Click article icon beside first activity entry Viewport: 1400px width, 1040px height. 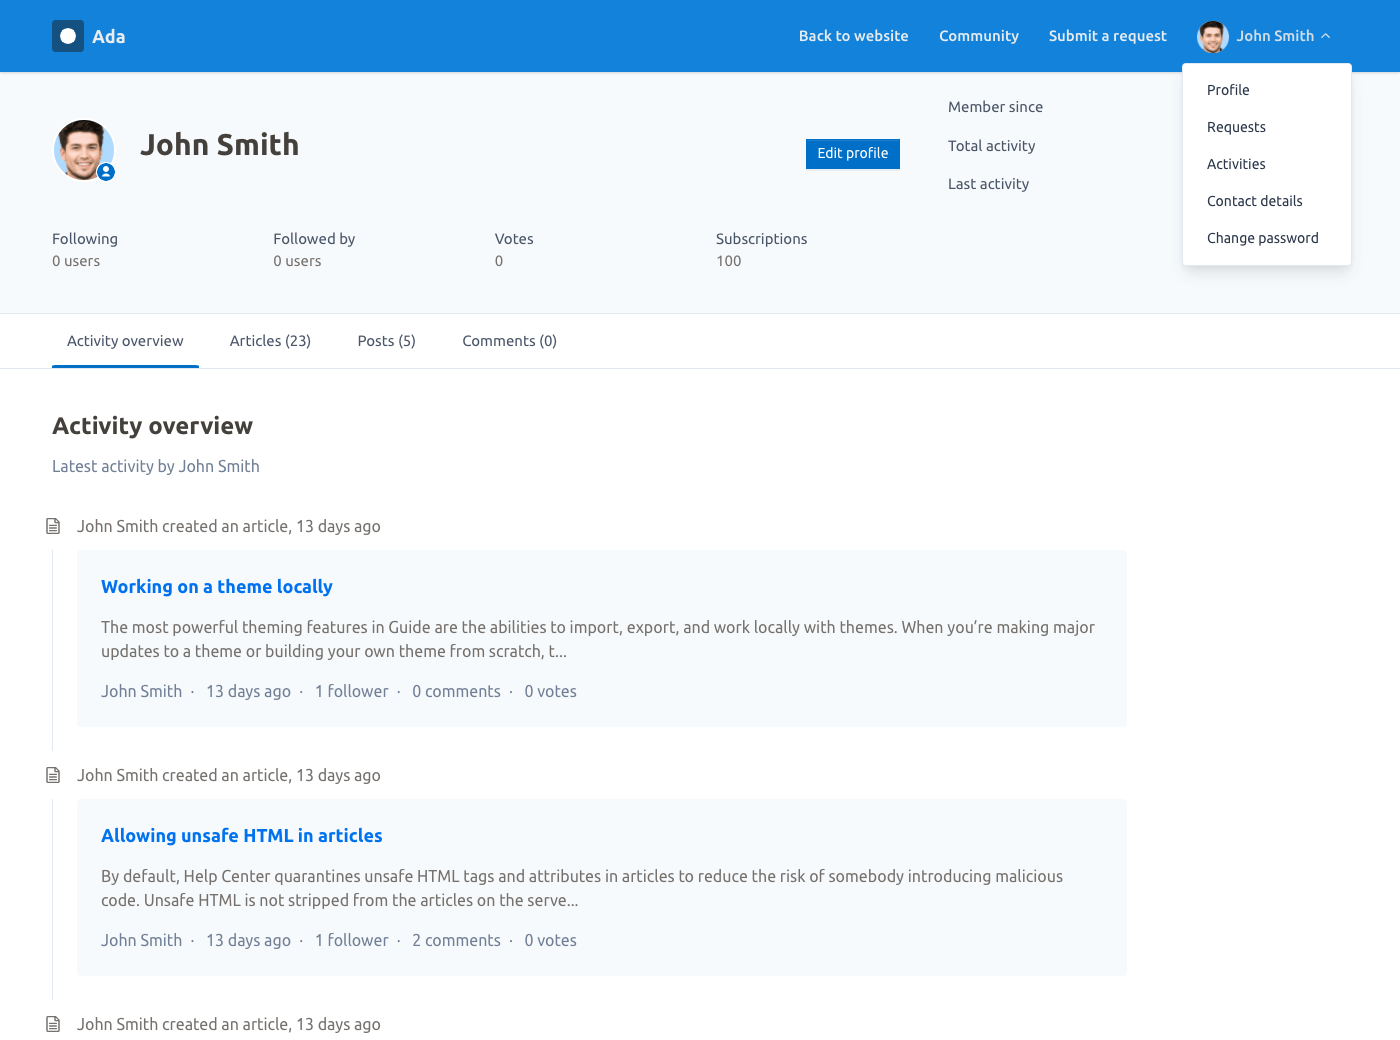pyautogui.click(x=53, y=526)
